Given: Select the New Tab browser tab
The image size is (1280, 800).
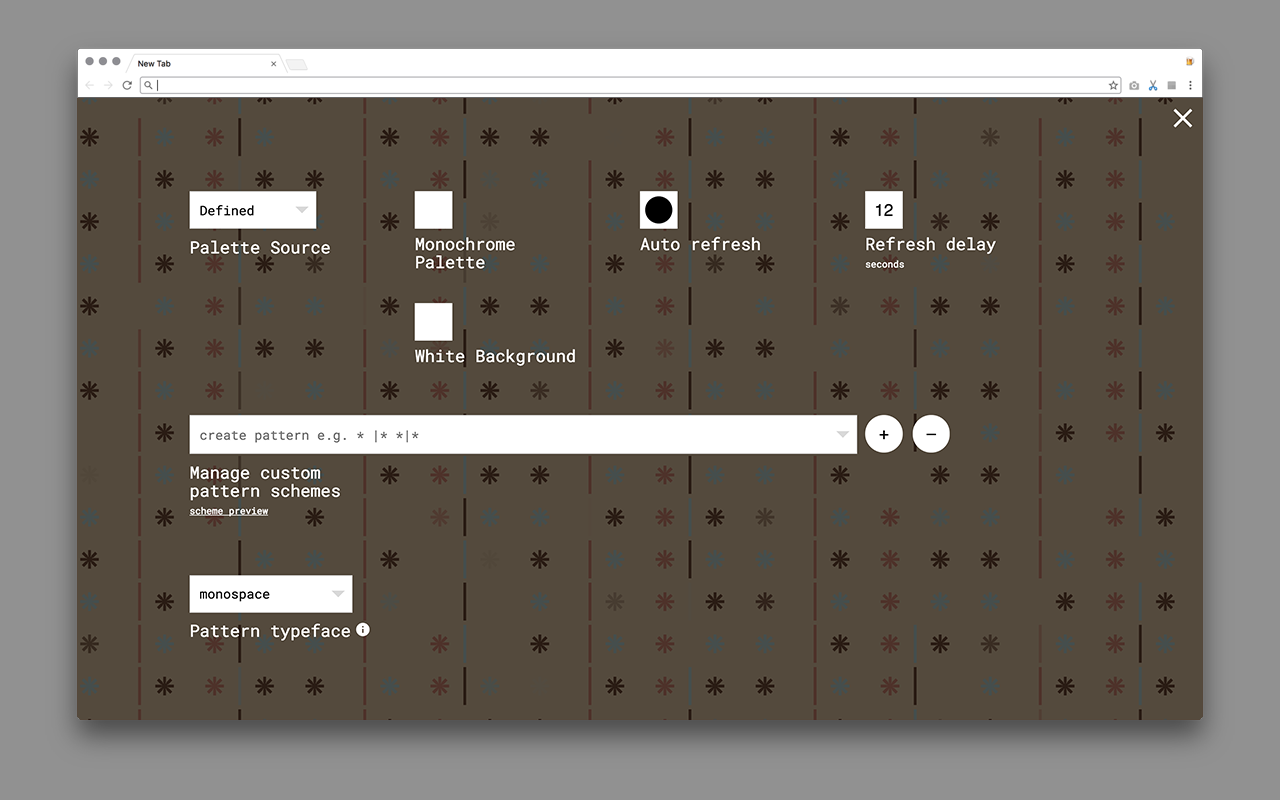Looking at the screenshot, I should (205, 64).
